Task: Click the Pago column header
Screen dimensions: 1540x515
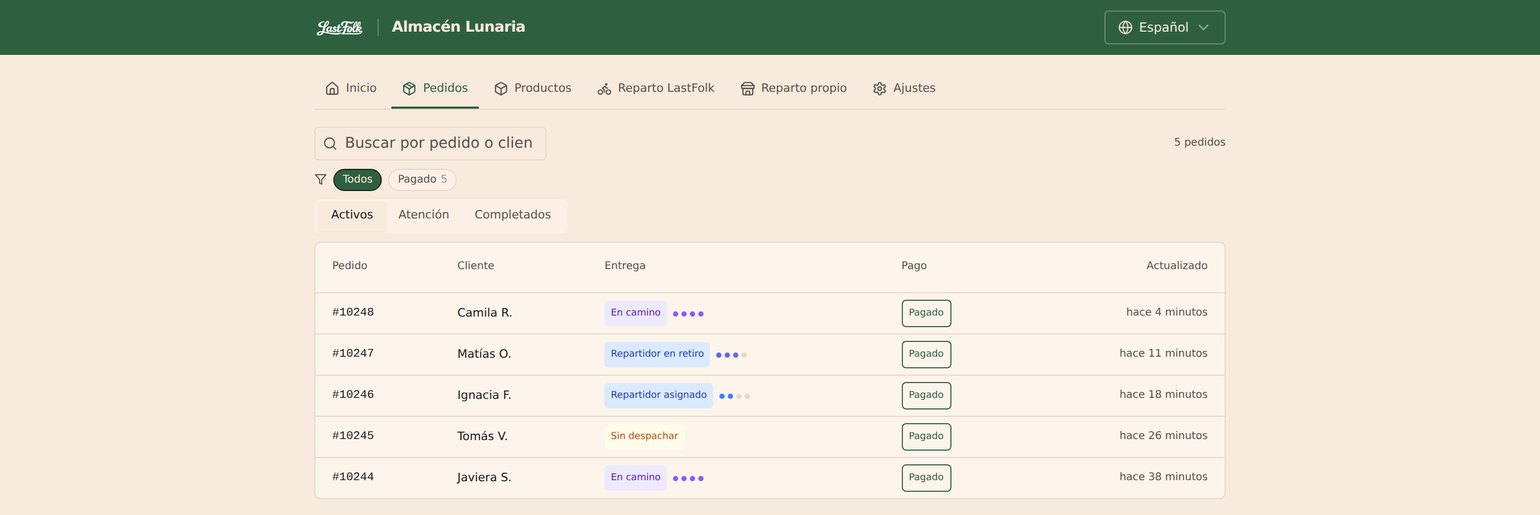Action: (x=914, y=266)
